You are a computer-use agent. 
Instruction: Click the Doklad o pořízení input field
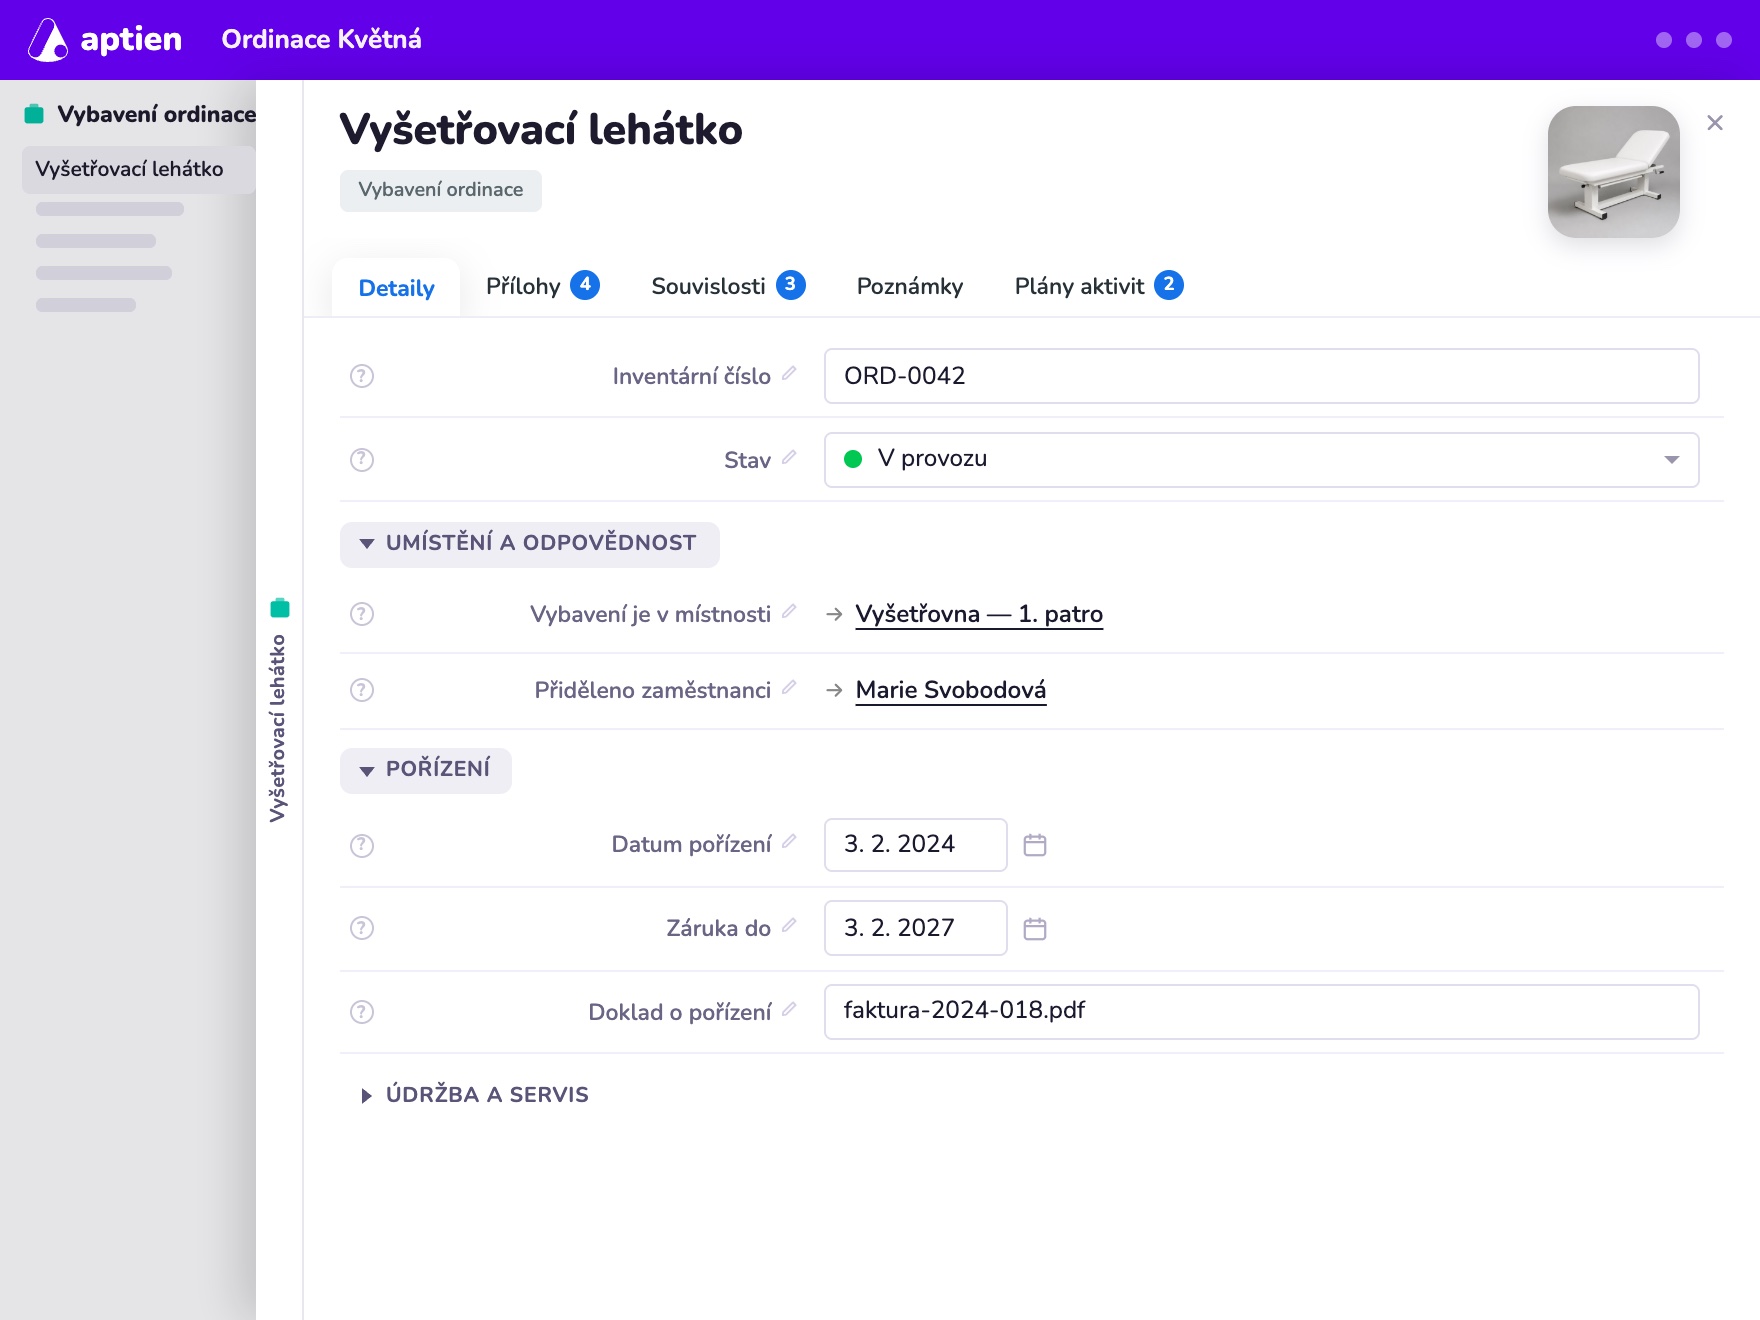pyautogui.click(x=1261, y=1012)
